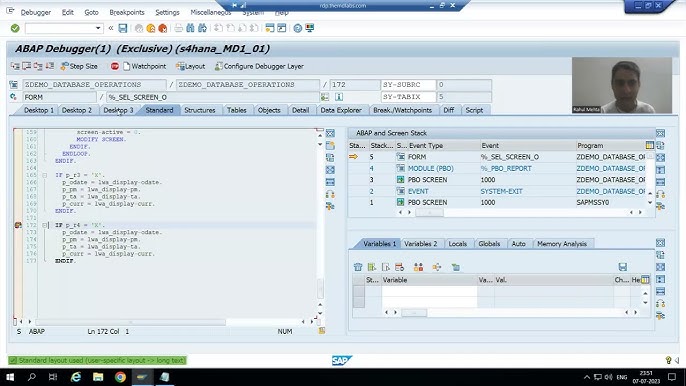Select the Locals variables tab

(458, 244)
